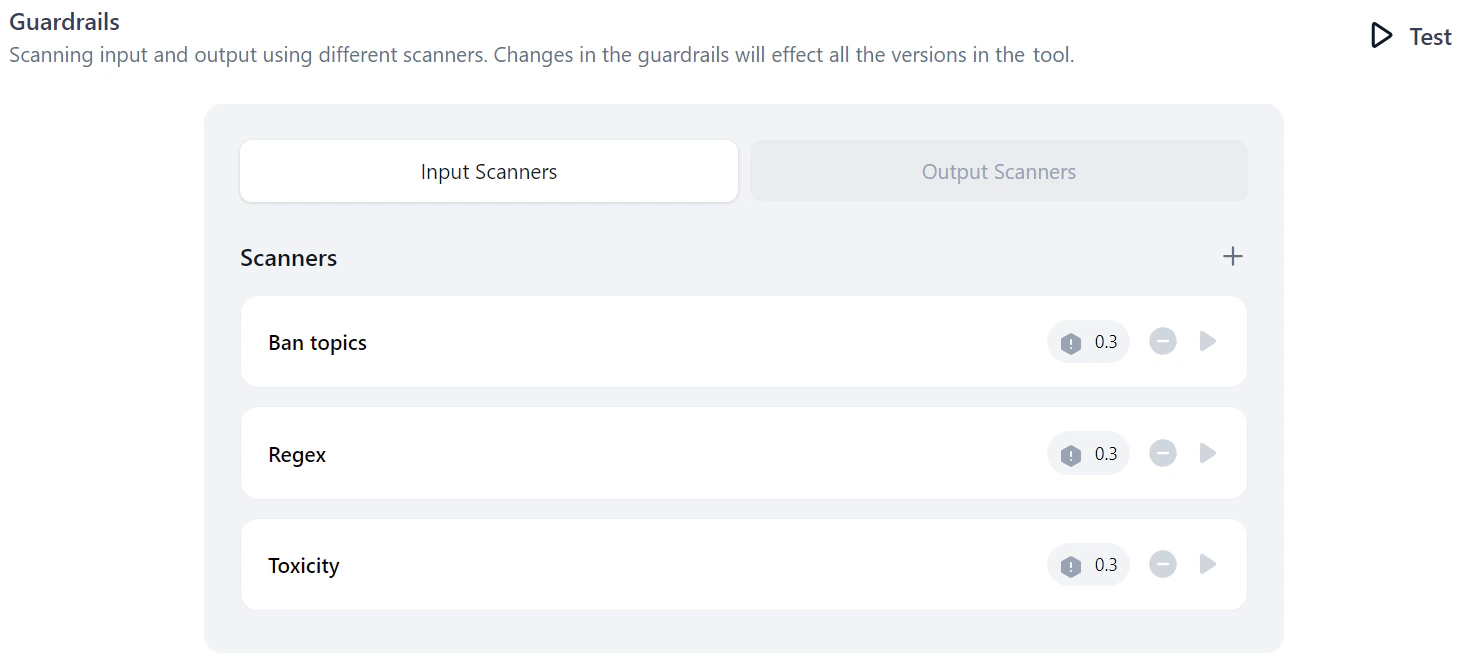Screen dimensions: 1467x661
Task: Click the 0.3 threshold badge on Toxicity
Action: click(1105, 564)
